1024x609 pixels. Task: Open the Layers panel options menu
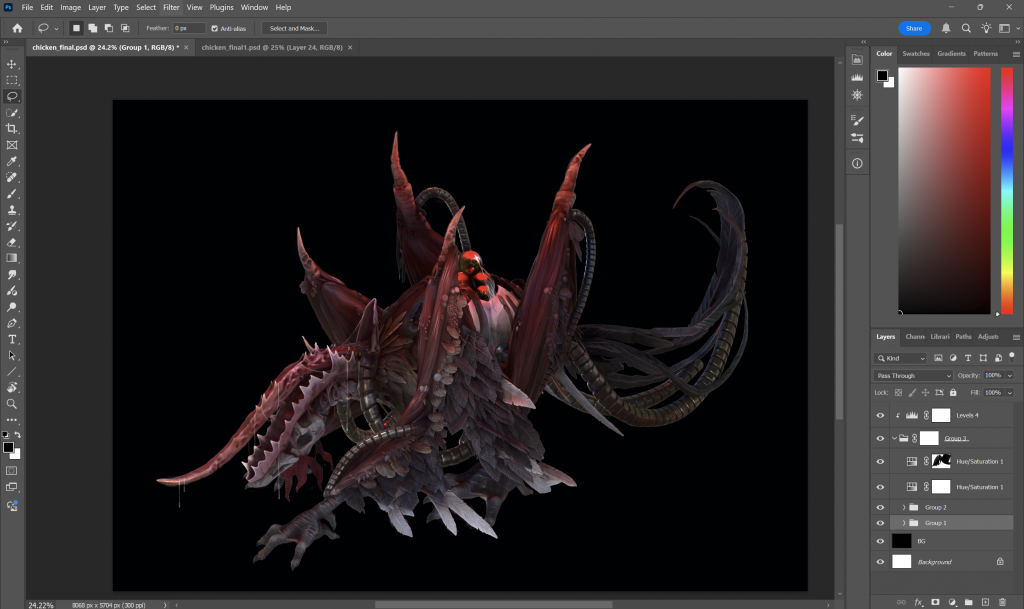pyautogui.click(x=1016, y=337)
